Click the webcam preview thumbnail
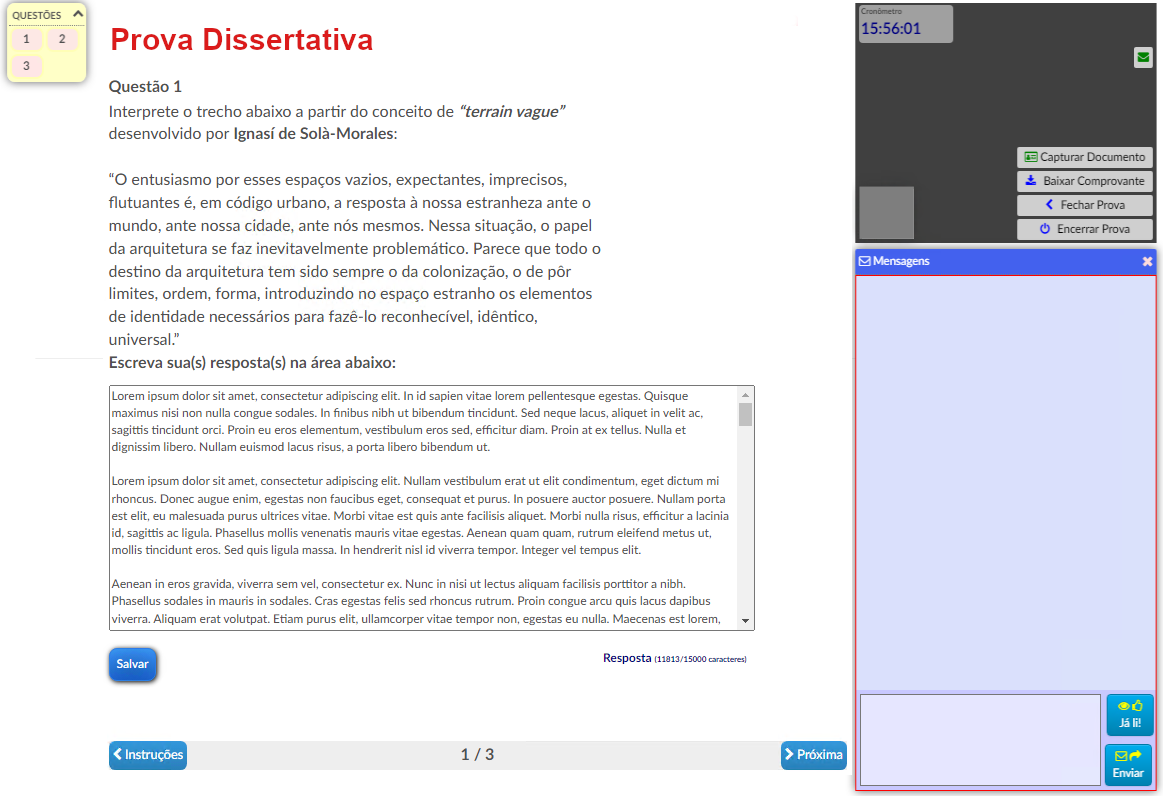Viewport: 1163px width, 796px height. [886, 212]
